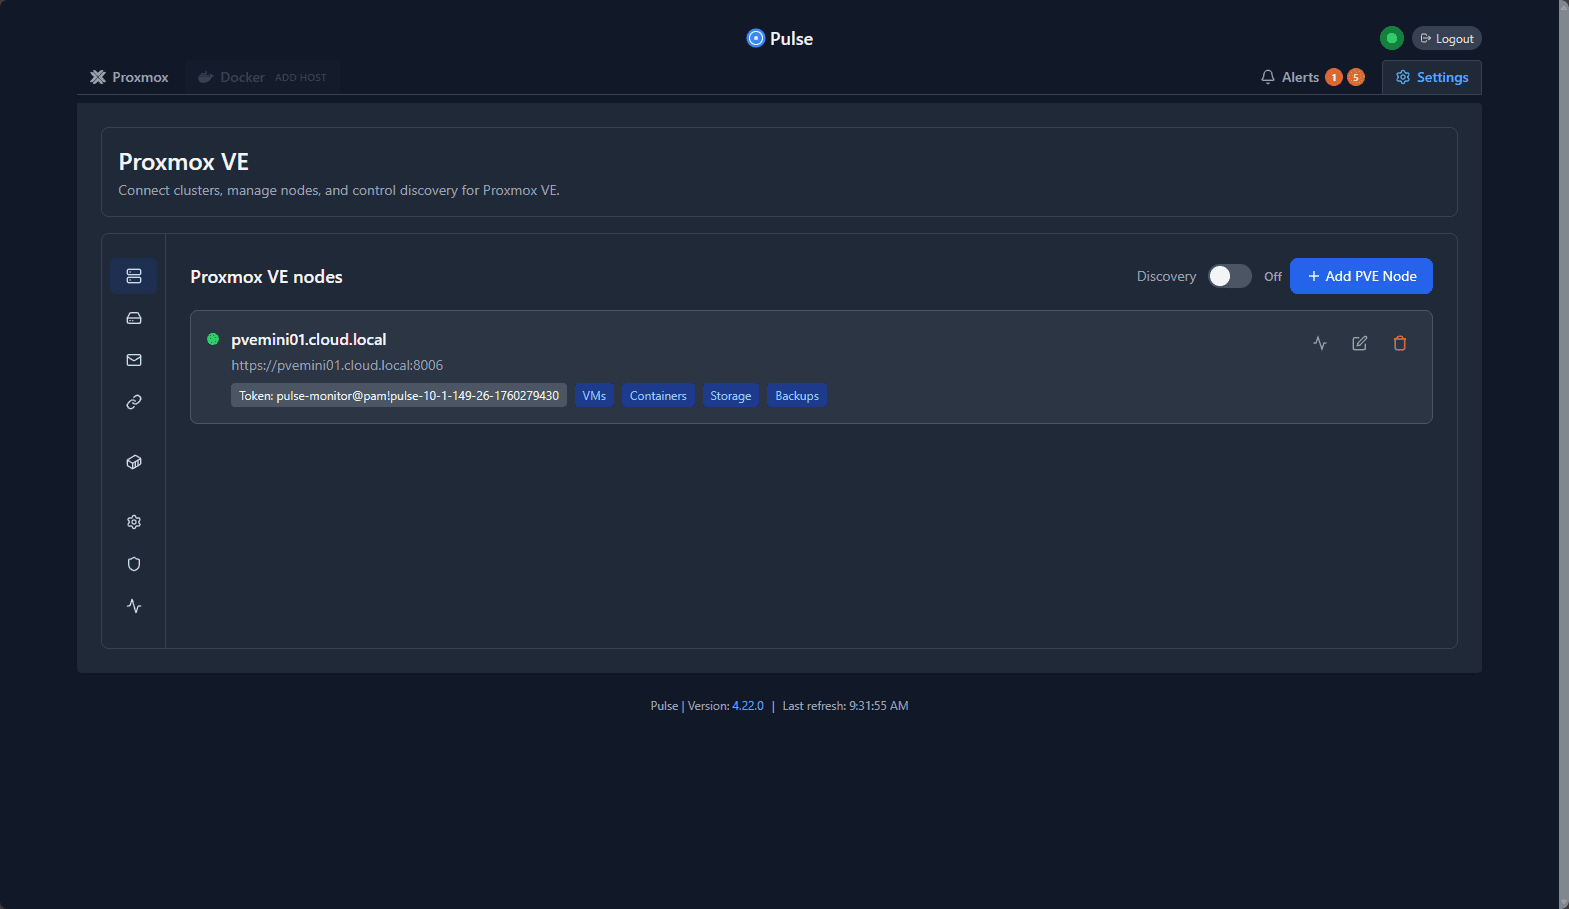Open the cube container sidebar icon
This screenshot has width=1569, height=909.
pyautogui.click(x=134, y=462)
